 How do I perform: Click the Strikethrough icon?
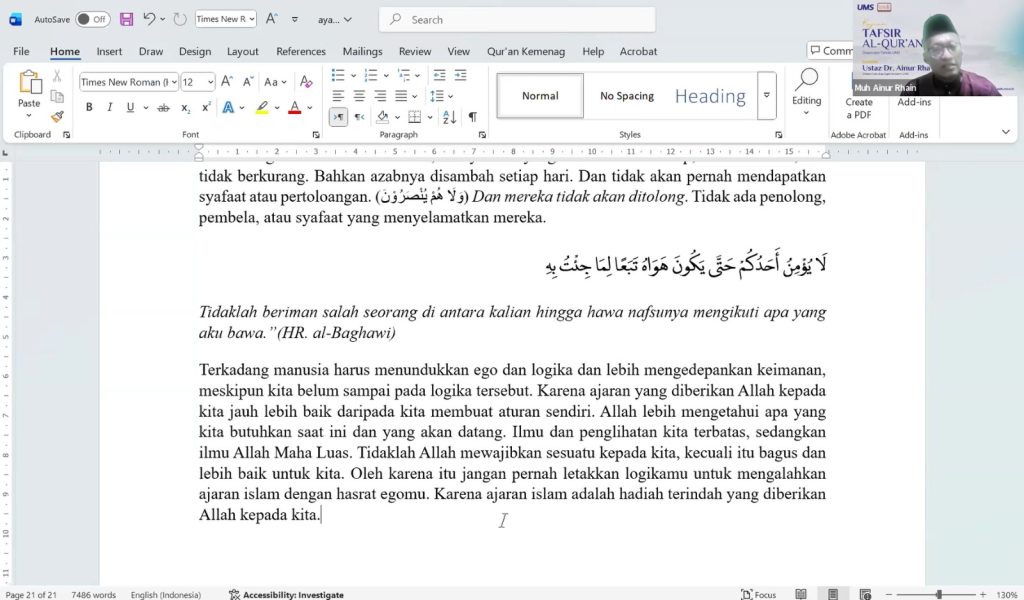tap(163, 107)
